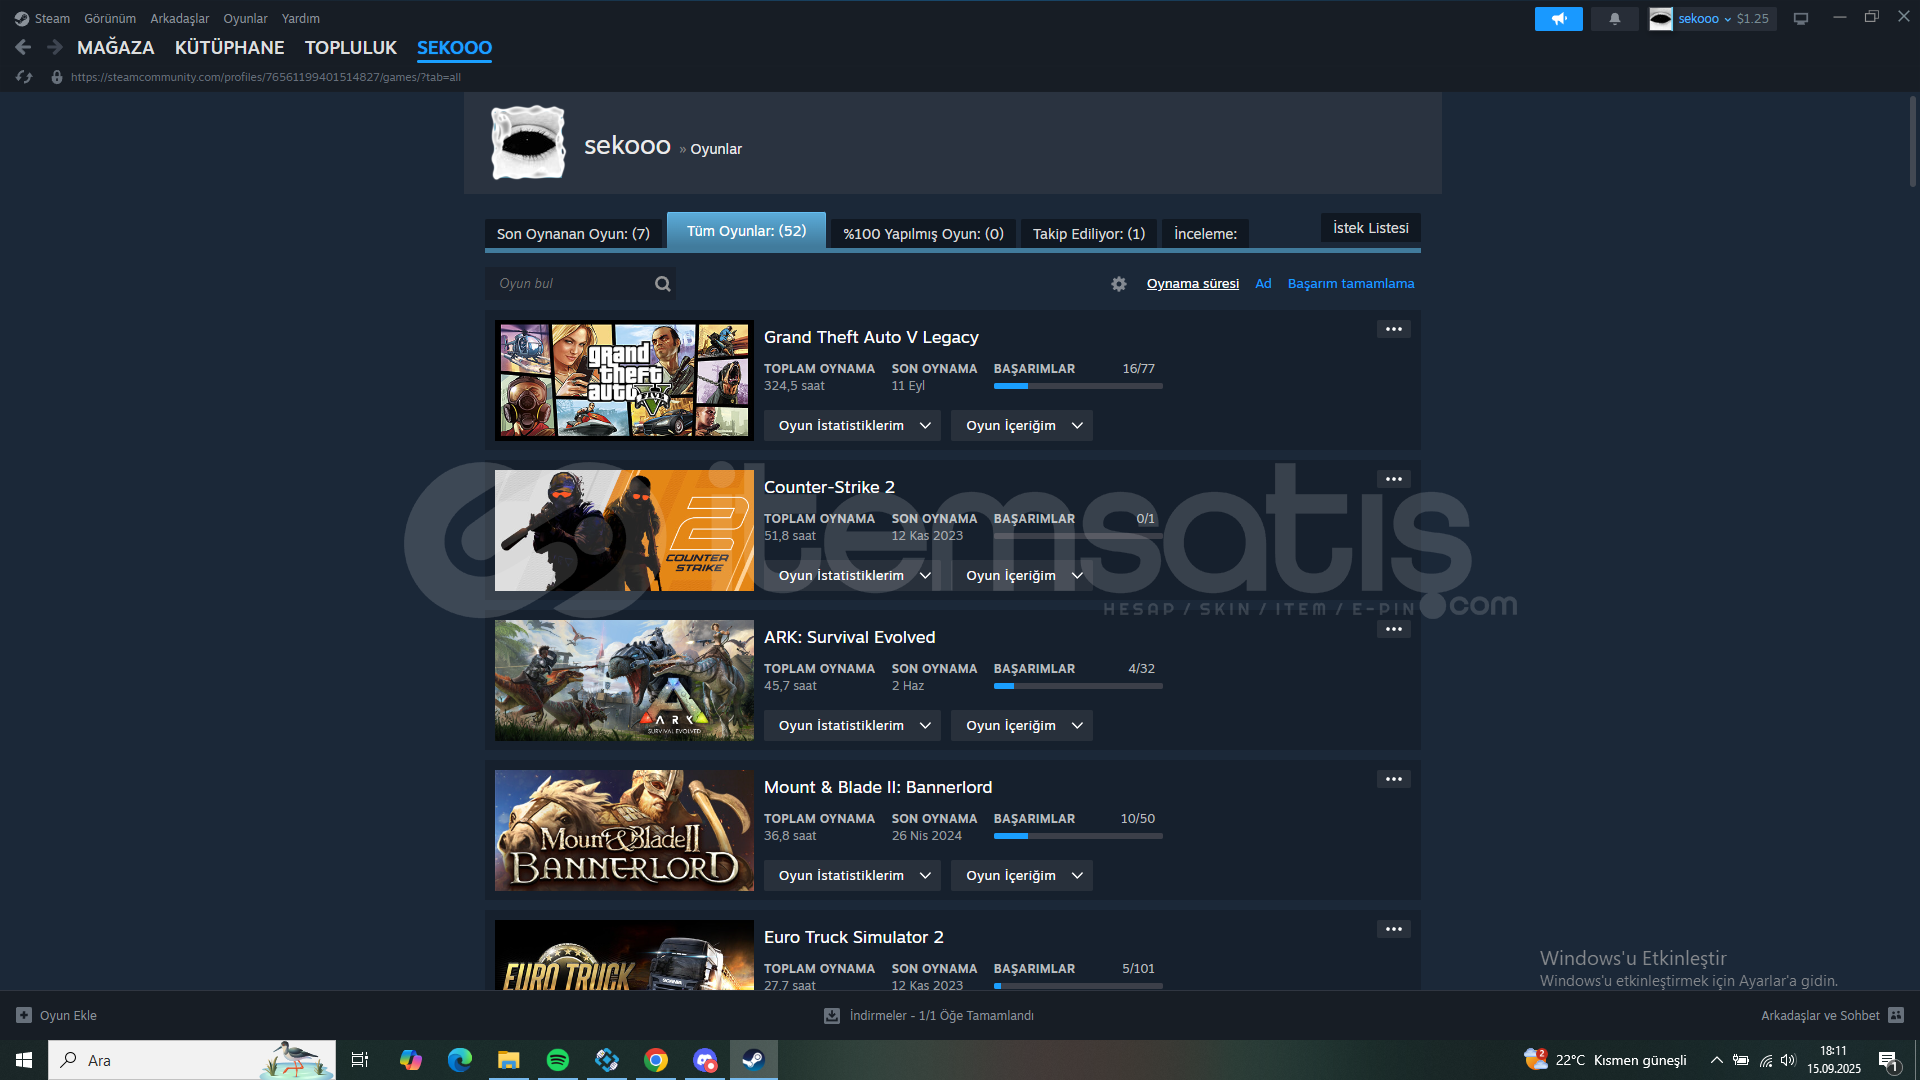Open the Arkadaşlar menu
Viewport: 1920px width, 1080px height.
tap(180, 19)
